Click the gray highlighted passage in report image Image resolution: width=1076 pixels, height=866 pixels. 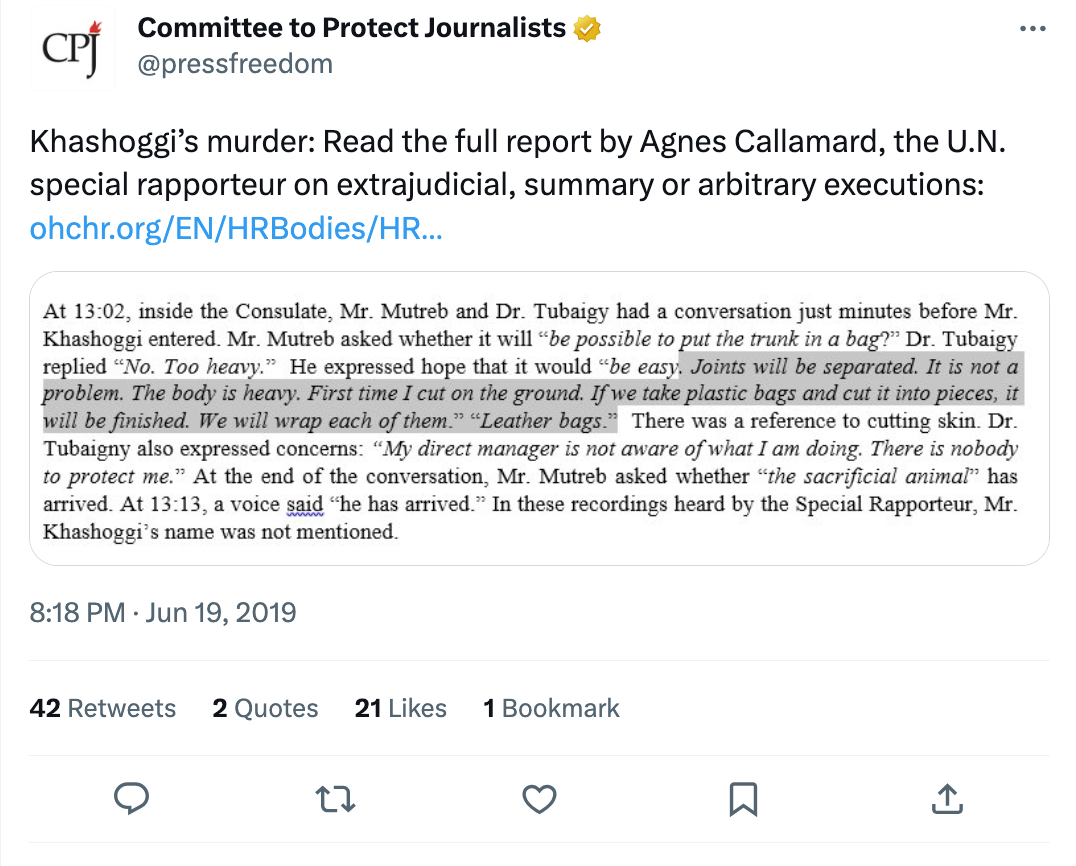coord(533,393)
